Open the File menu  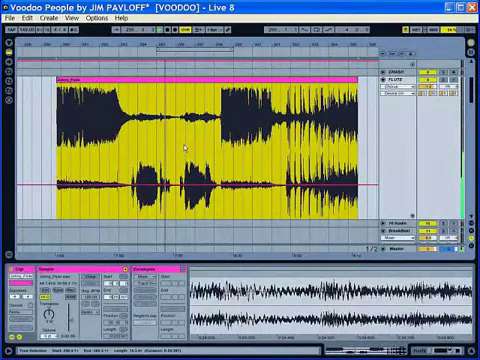click(10, 18)
